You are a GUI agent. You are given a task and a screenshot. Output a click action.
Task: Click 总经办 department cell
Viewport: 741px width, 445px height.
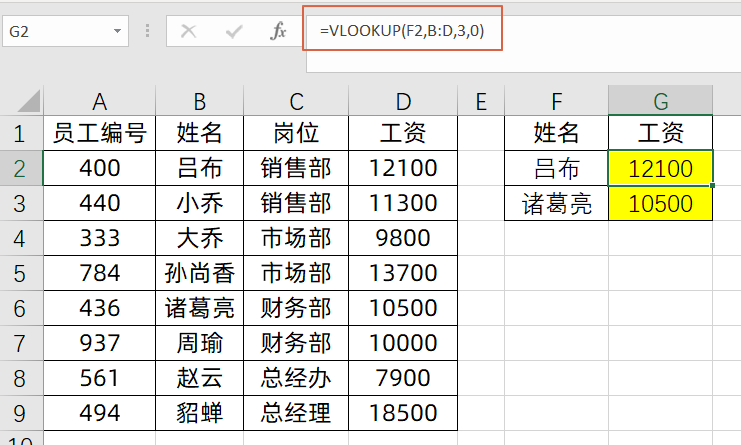tap(296, 378)
